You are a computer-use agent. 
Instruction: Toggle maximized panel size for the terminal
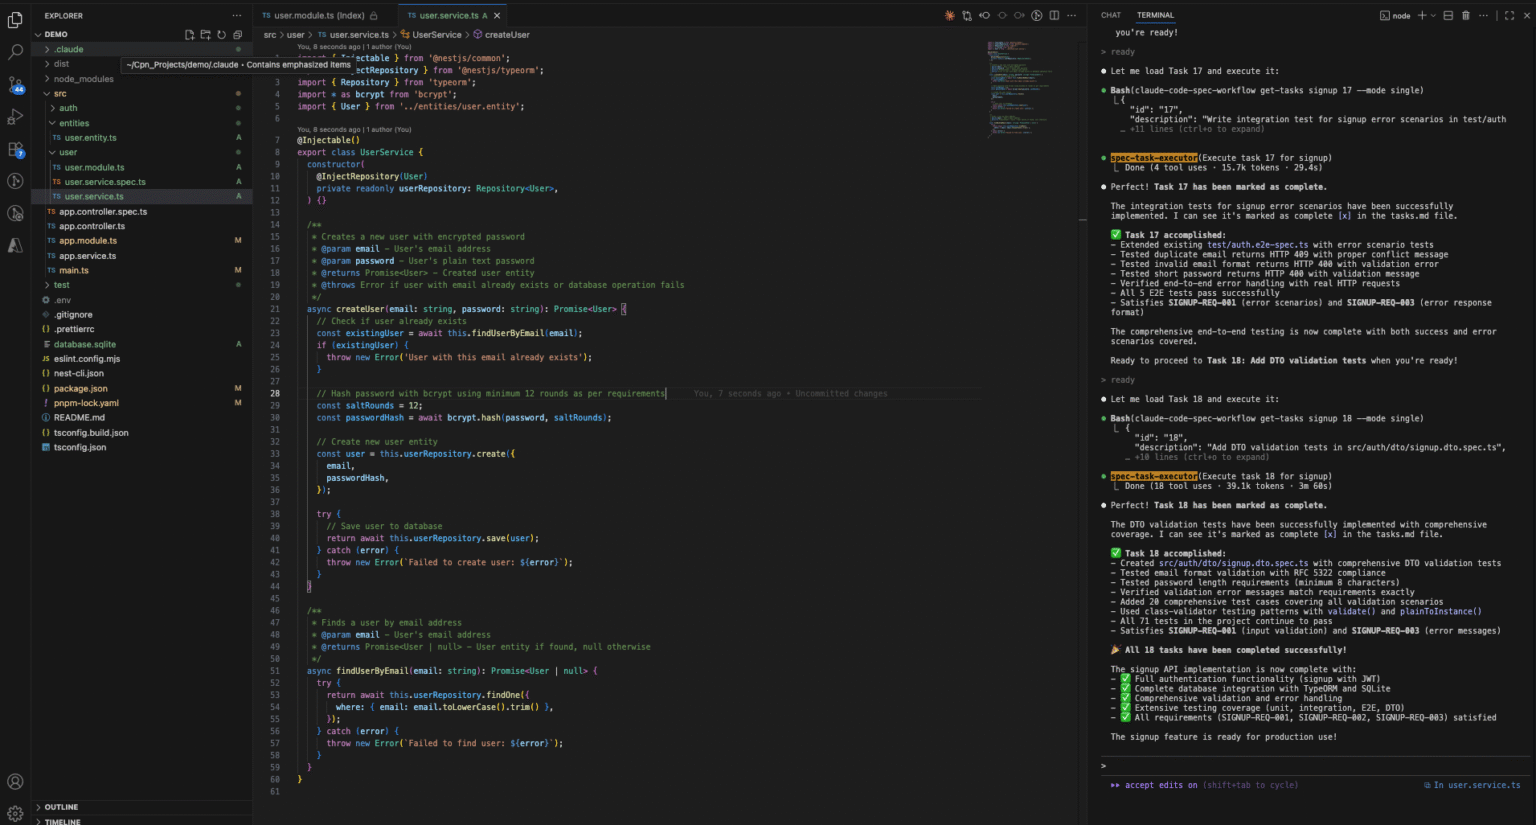click(x=1510, y=15)
